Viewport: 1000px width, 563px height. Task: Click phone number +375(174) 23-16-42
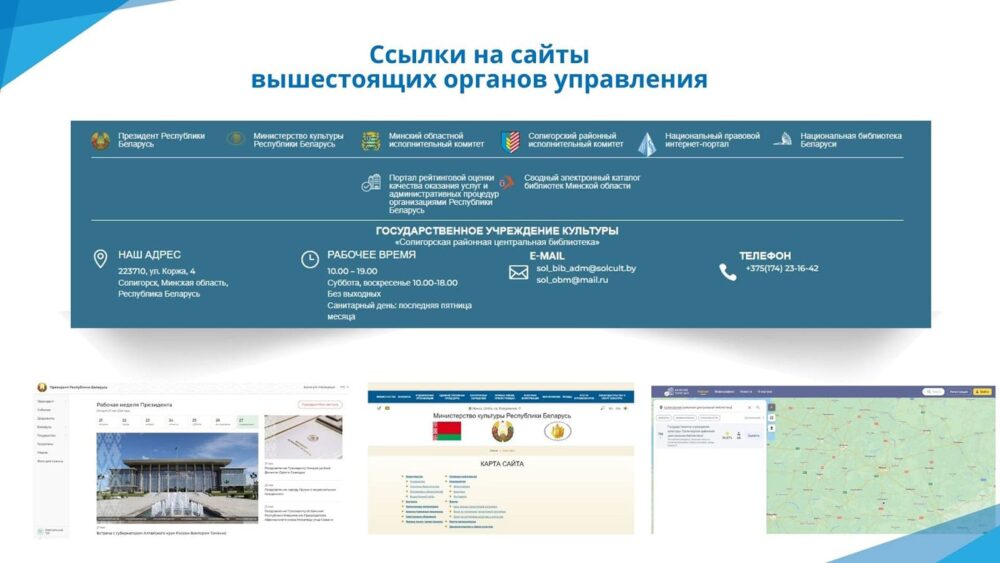pos(782,268)
